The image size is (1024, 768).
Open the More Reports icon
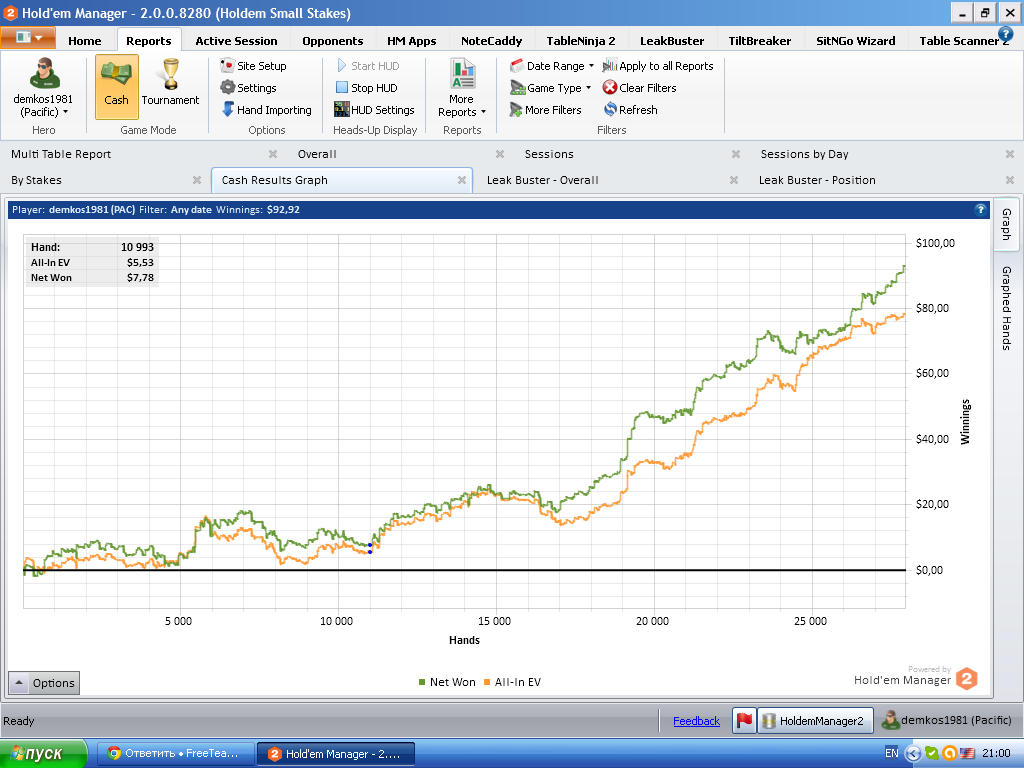point(462,73)
